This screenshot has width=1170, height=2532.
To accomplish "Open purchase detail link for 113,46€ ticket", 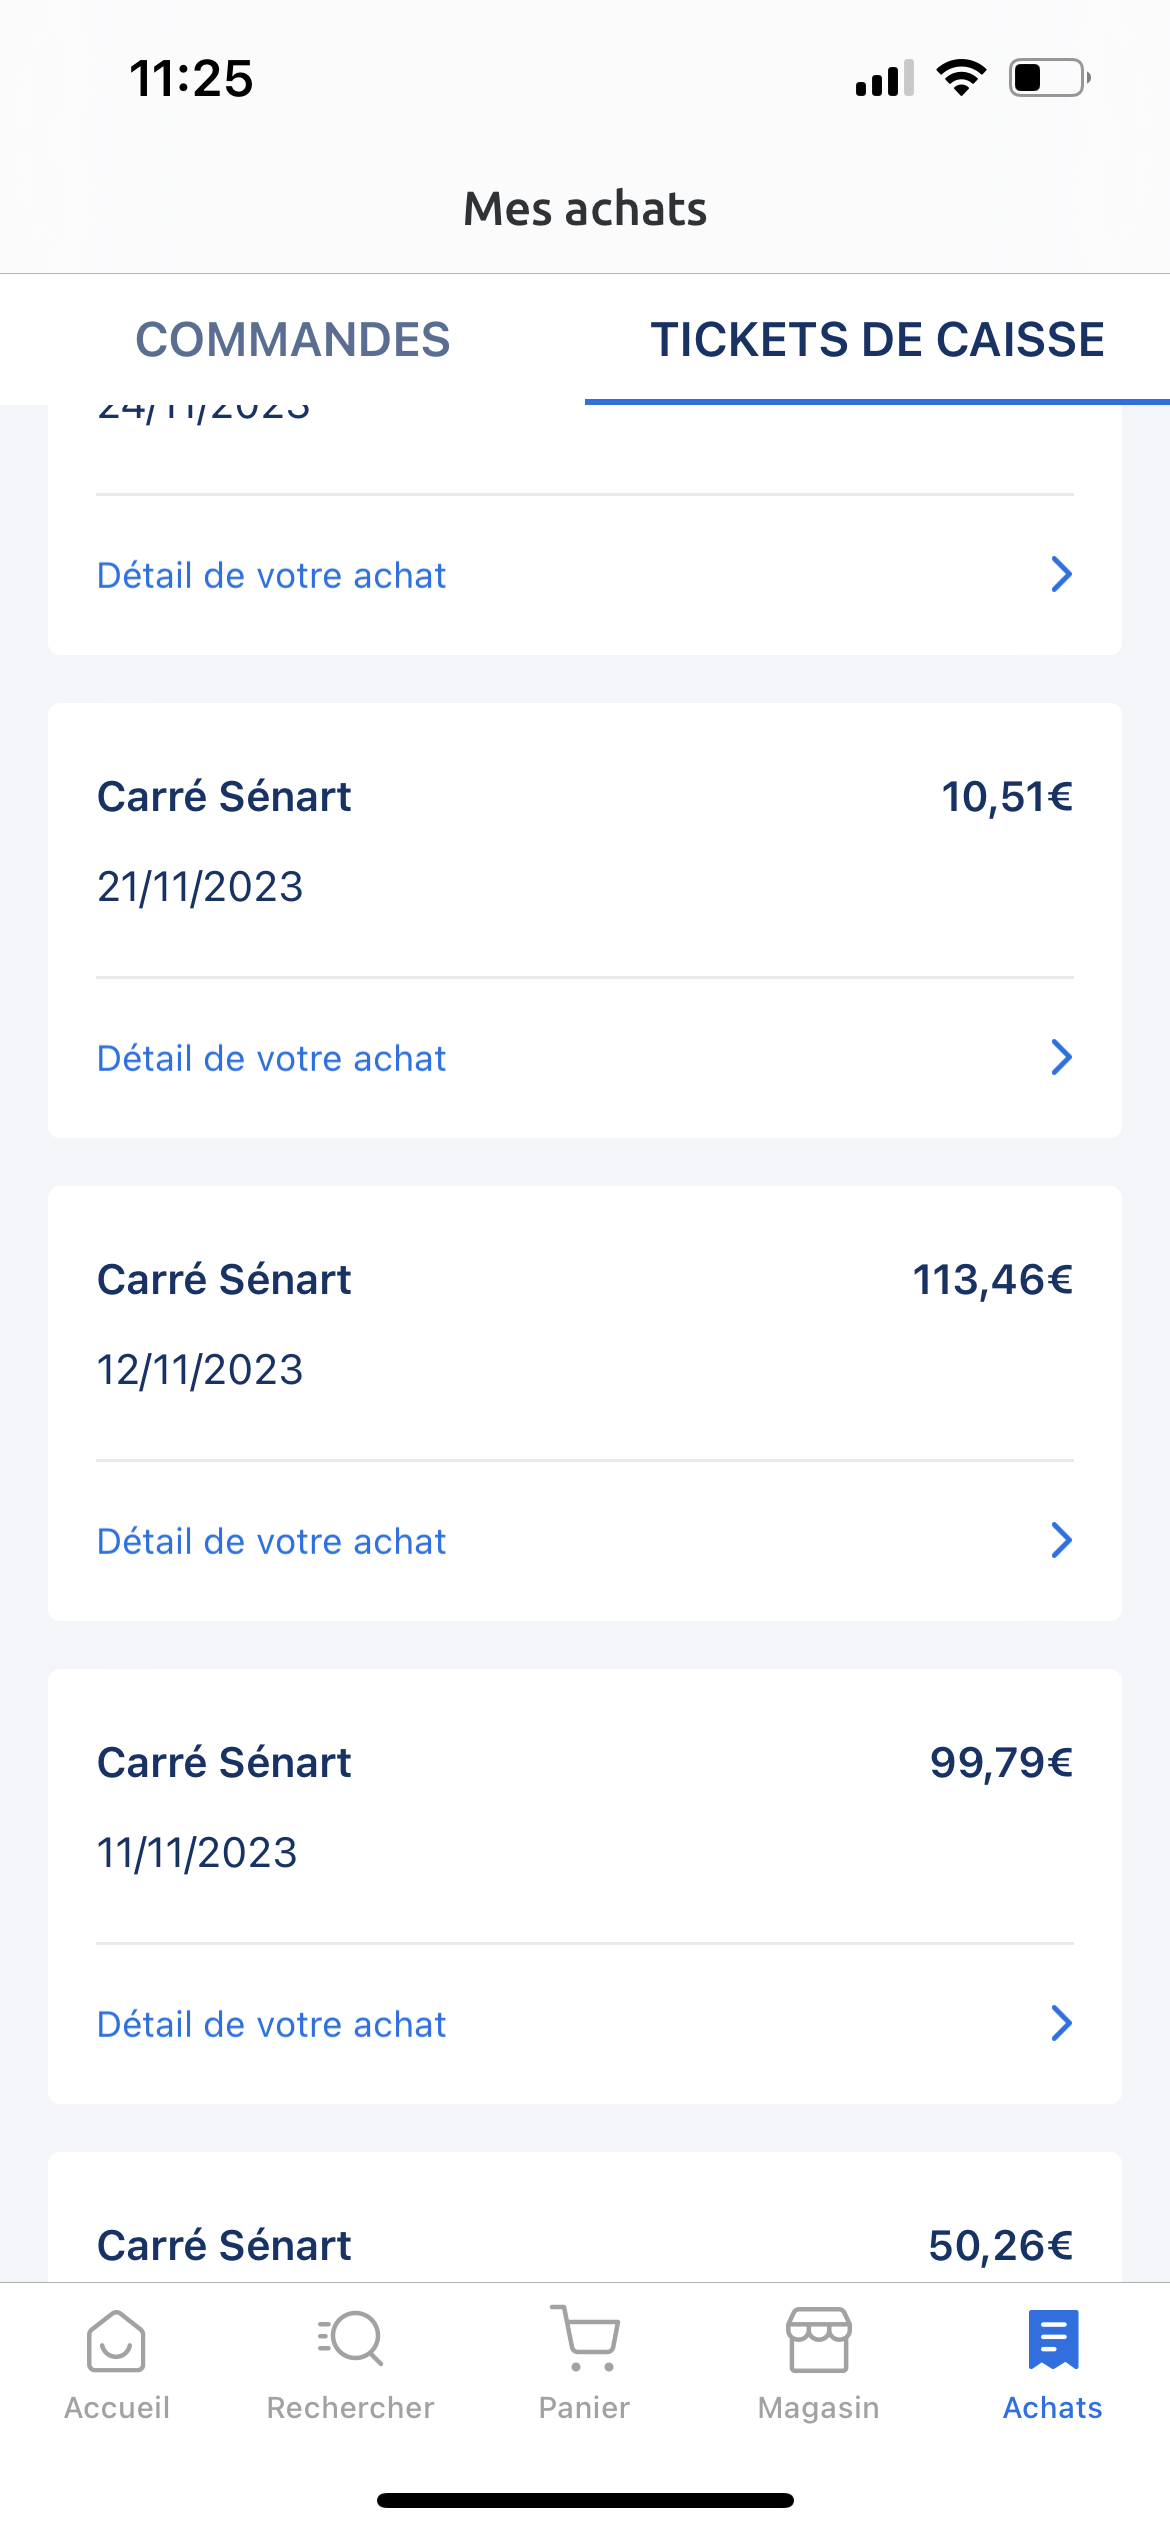I will tap(271, 1541).
